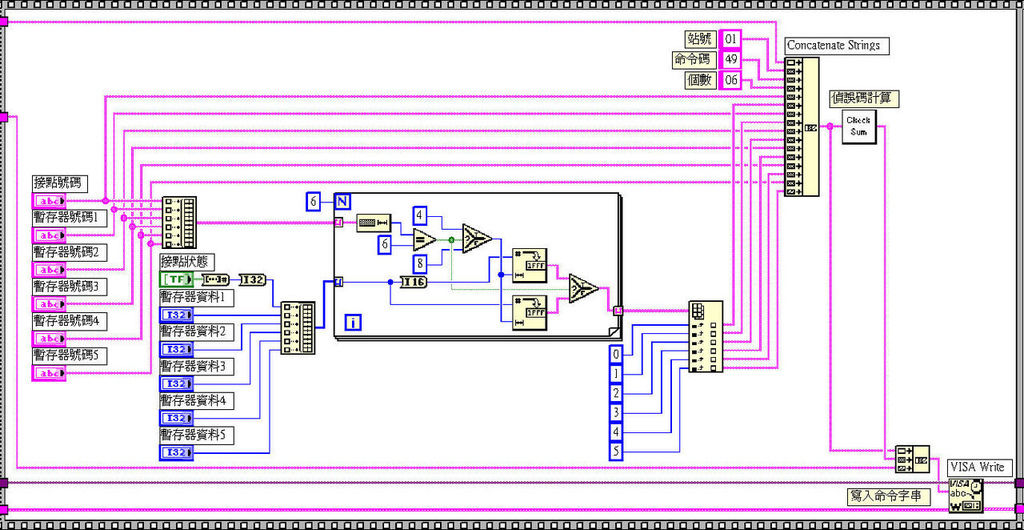Select the I32 conversion node after 接點狀態
The image size is (1024, 530).
pyautogui.click(x=252, y=280)
